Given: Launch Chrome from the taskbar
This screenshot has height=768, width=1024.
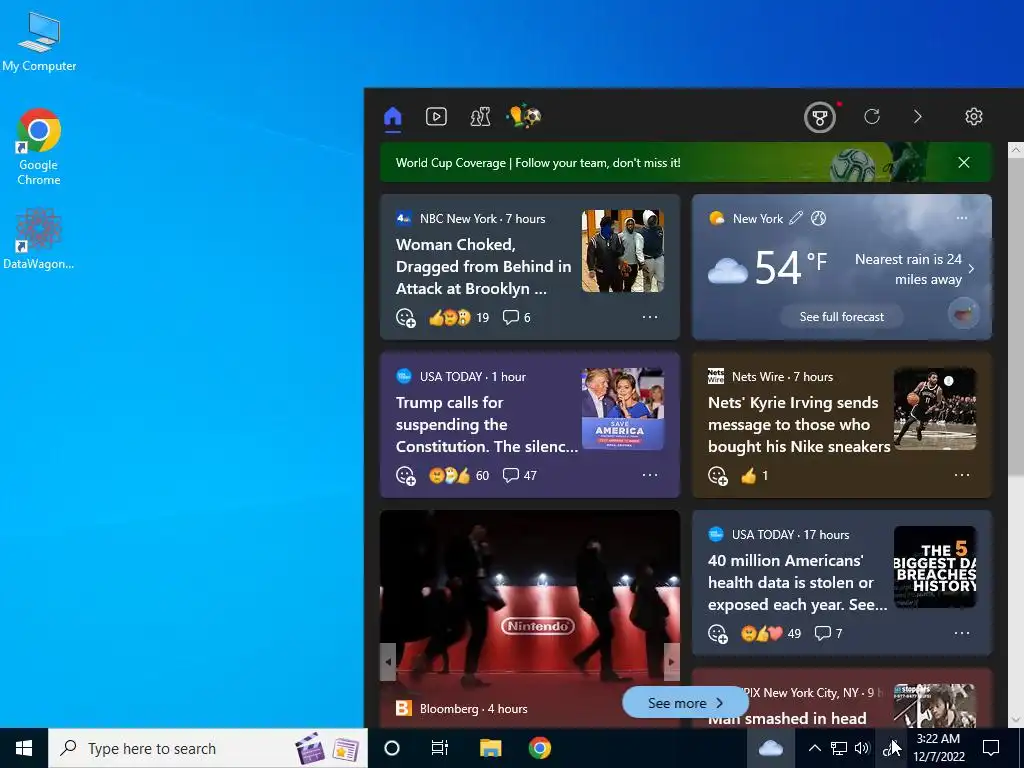Looking at the screenshot, I should click(x=539, y=748).
